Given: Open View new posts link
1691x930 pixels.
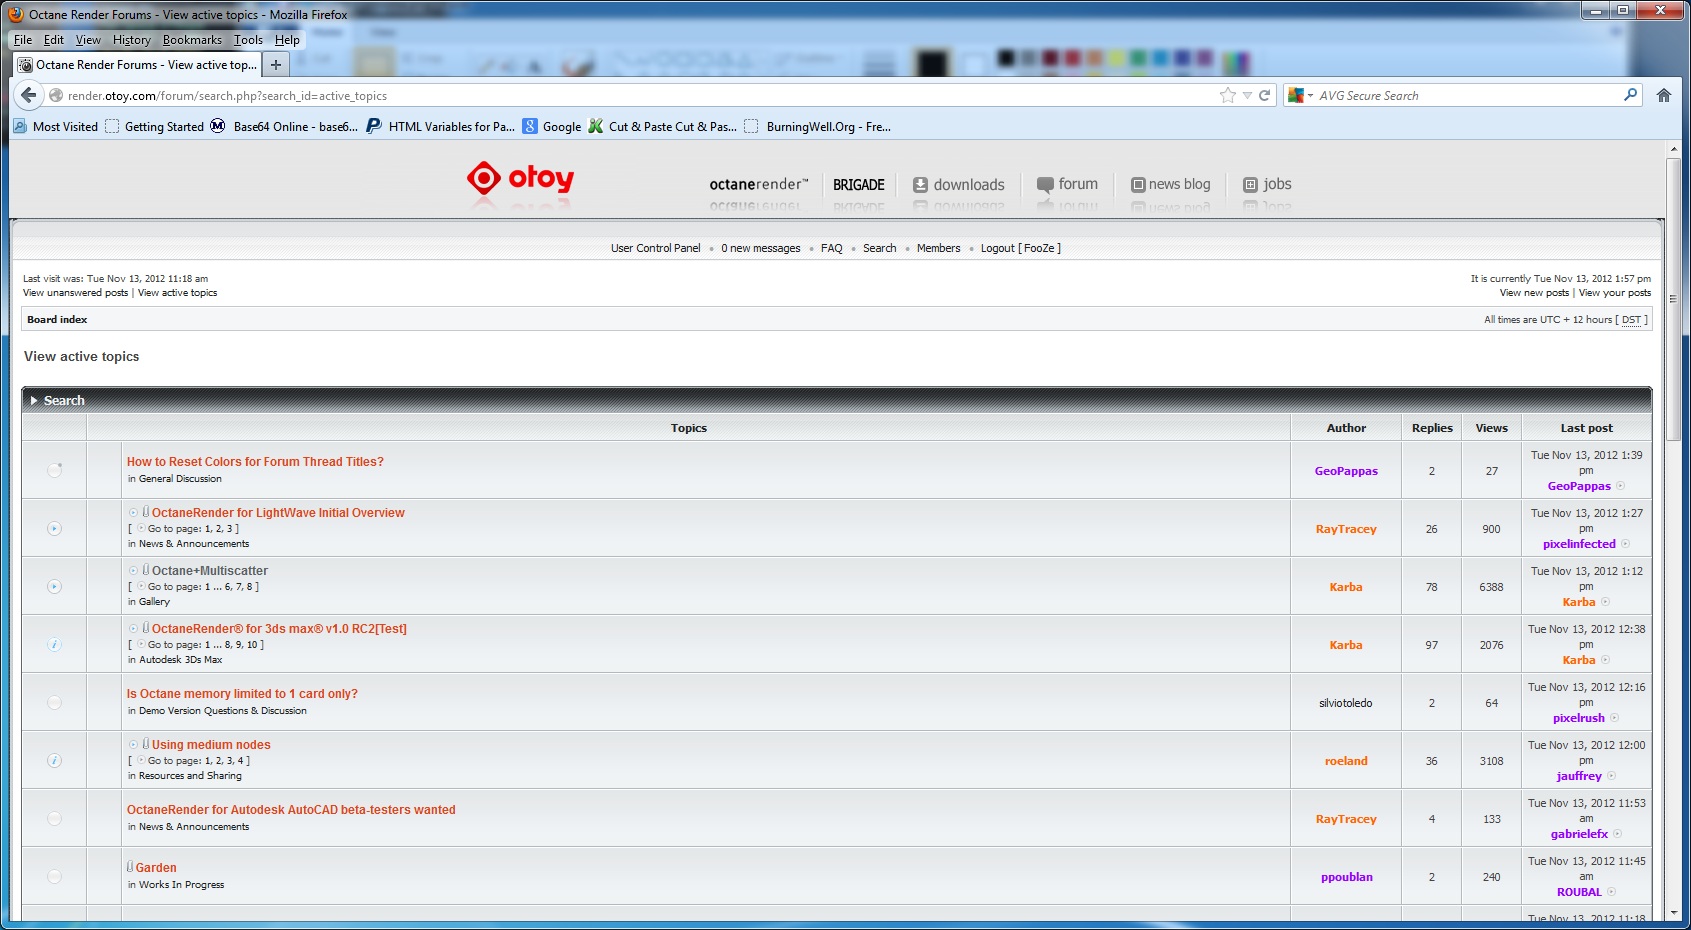Looking at the screenshot, I should 1534,293.
